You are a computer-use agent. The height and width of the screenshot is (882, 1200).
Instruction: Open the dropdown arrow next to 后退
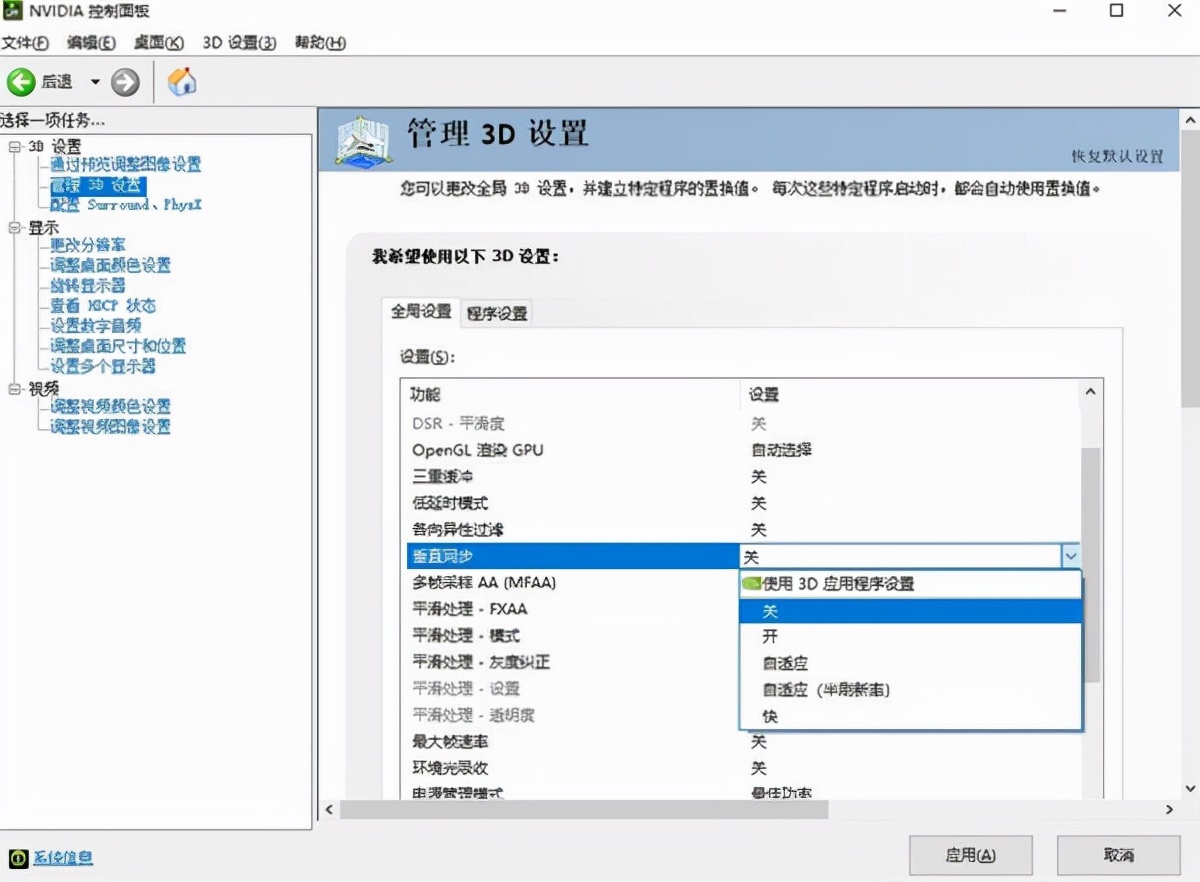tap(93, 82)
